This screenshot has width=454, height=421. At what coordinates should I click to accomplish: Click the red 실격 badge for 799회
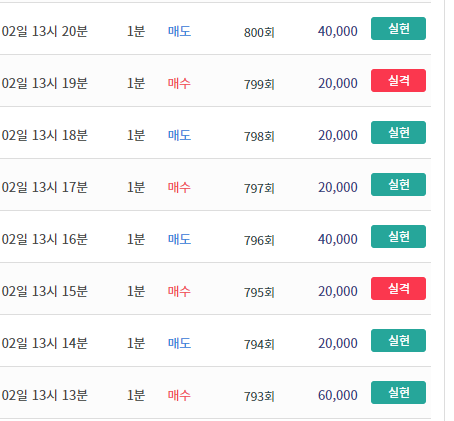398,81
